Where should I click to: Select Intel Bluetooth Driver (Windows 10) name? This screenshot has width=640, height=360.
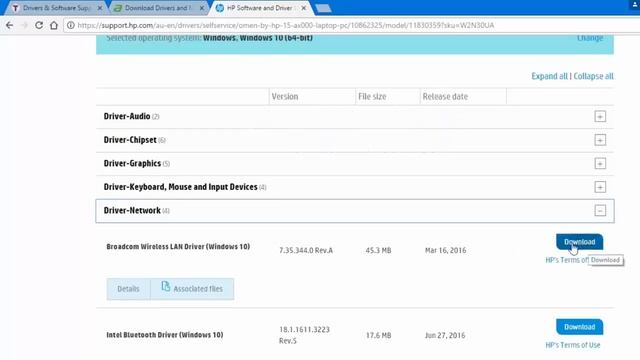(x=164, y=335)
